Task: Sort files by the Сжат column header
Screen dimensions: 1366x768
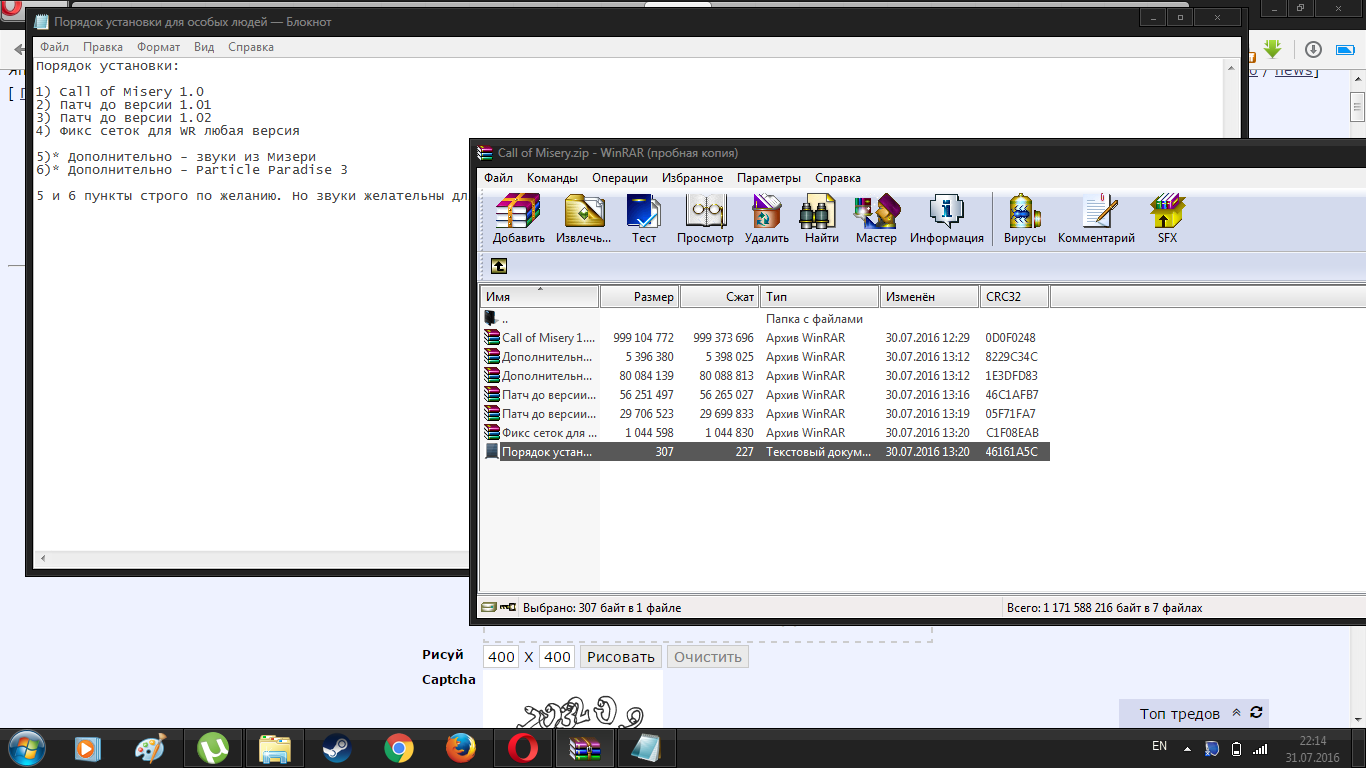Action: click(720, 297)
